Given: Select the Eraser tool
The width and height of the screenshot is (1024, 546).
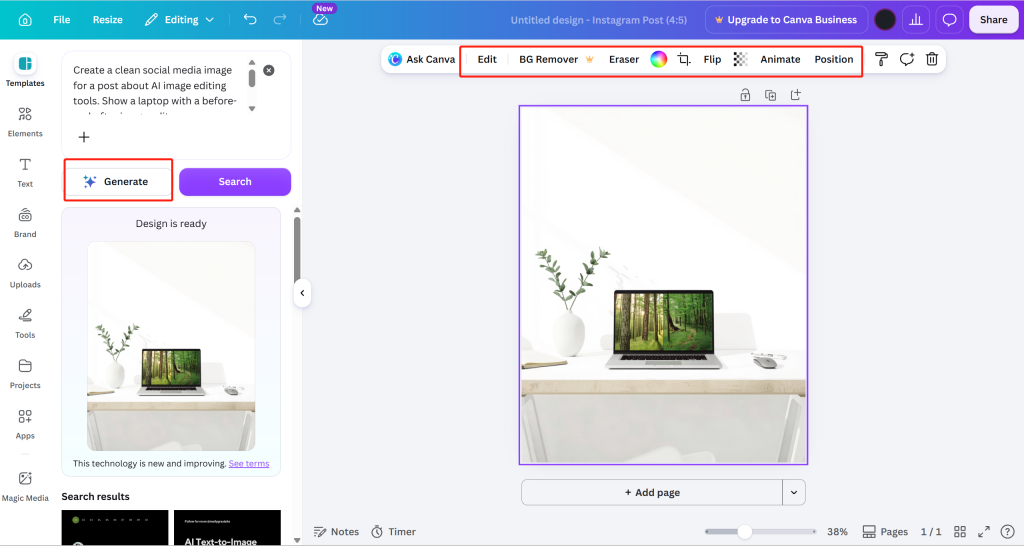Looking at the screenshot, I should 624,59.
